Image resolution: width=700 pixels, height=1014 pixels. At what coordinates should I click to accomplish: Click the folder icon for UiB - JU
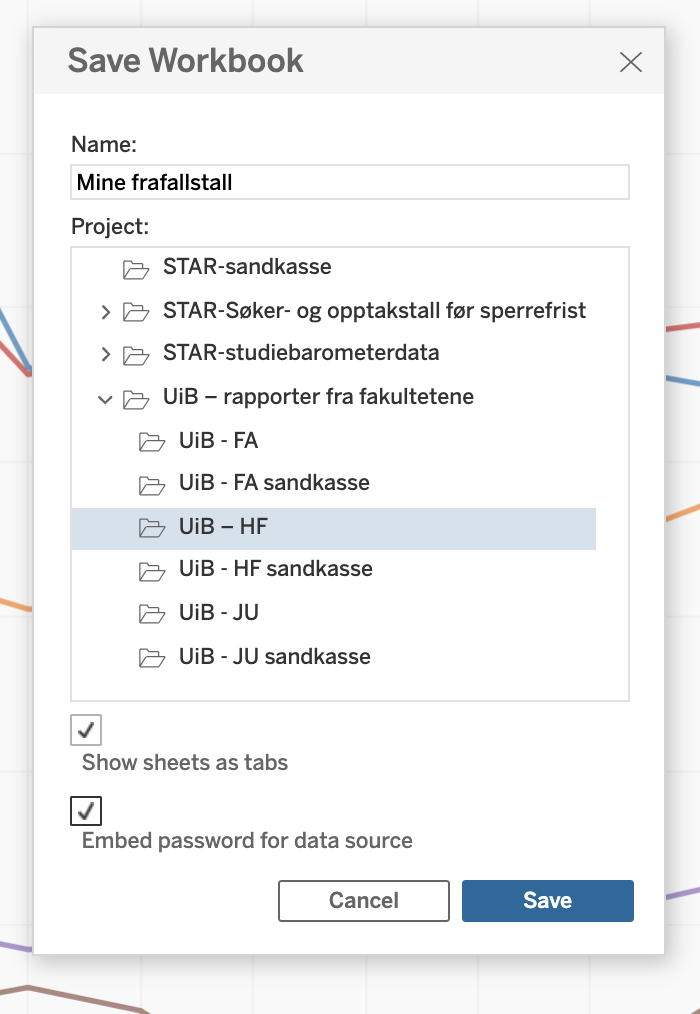click(x=151, y=614)
